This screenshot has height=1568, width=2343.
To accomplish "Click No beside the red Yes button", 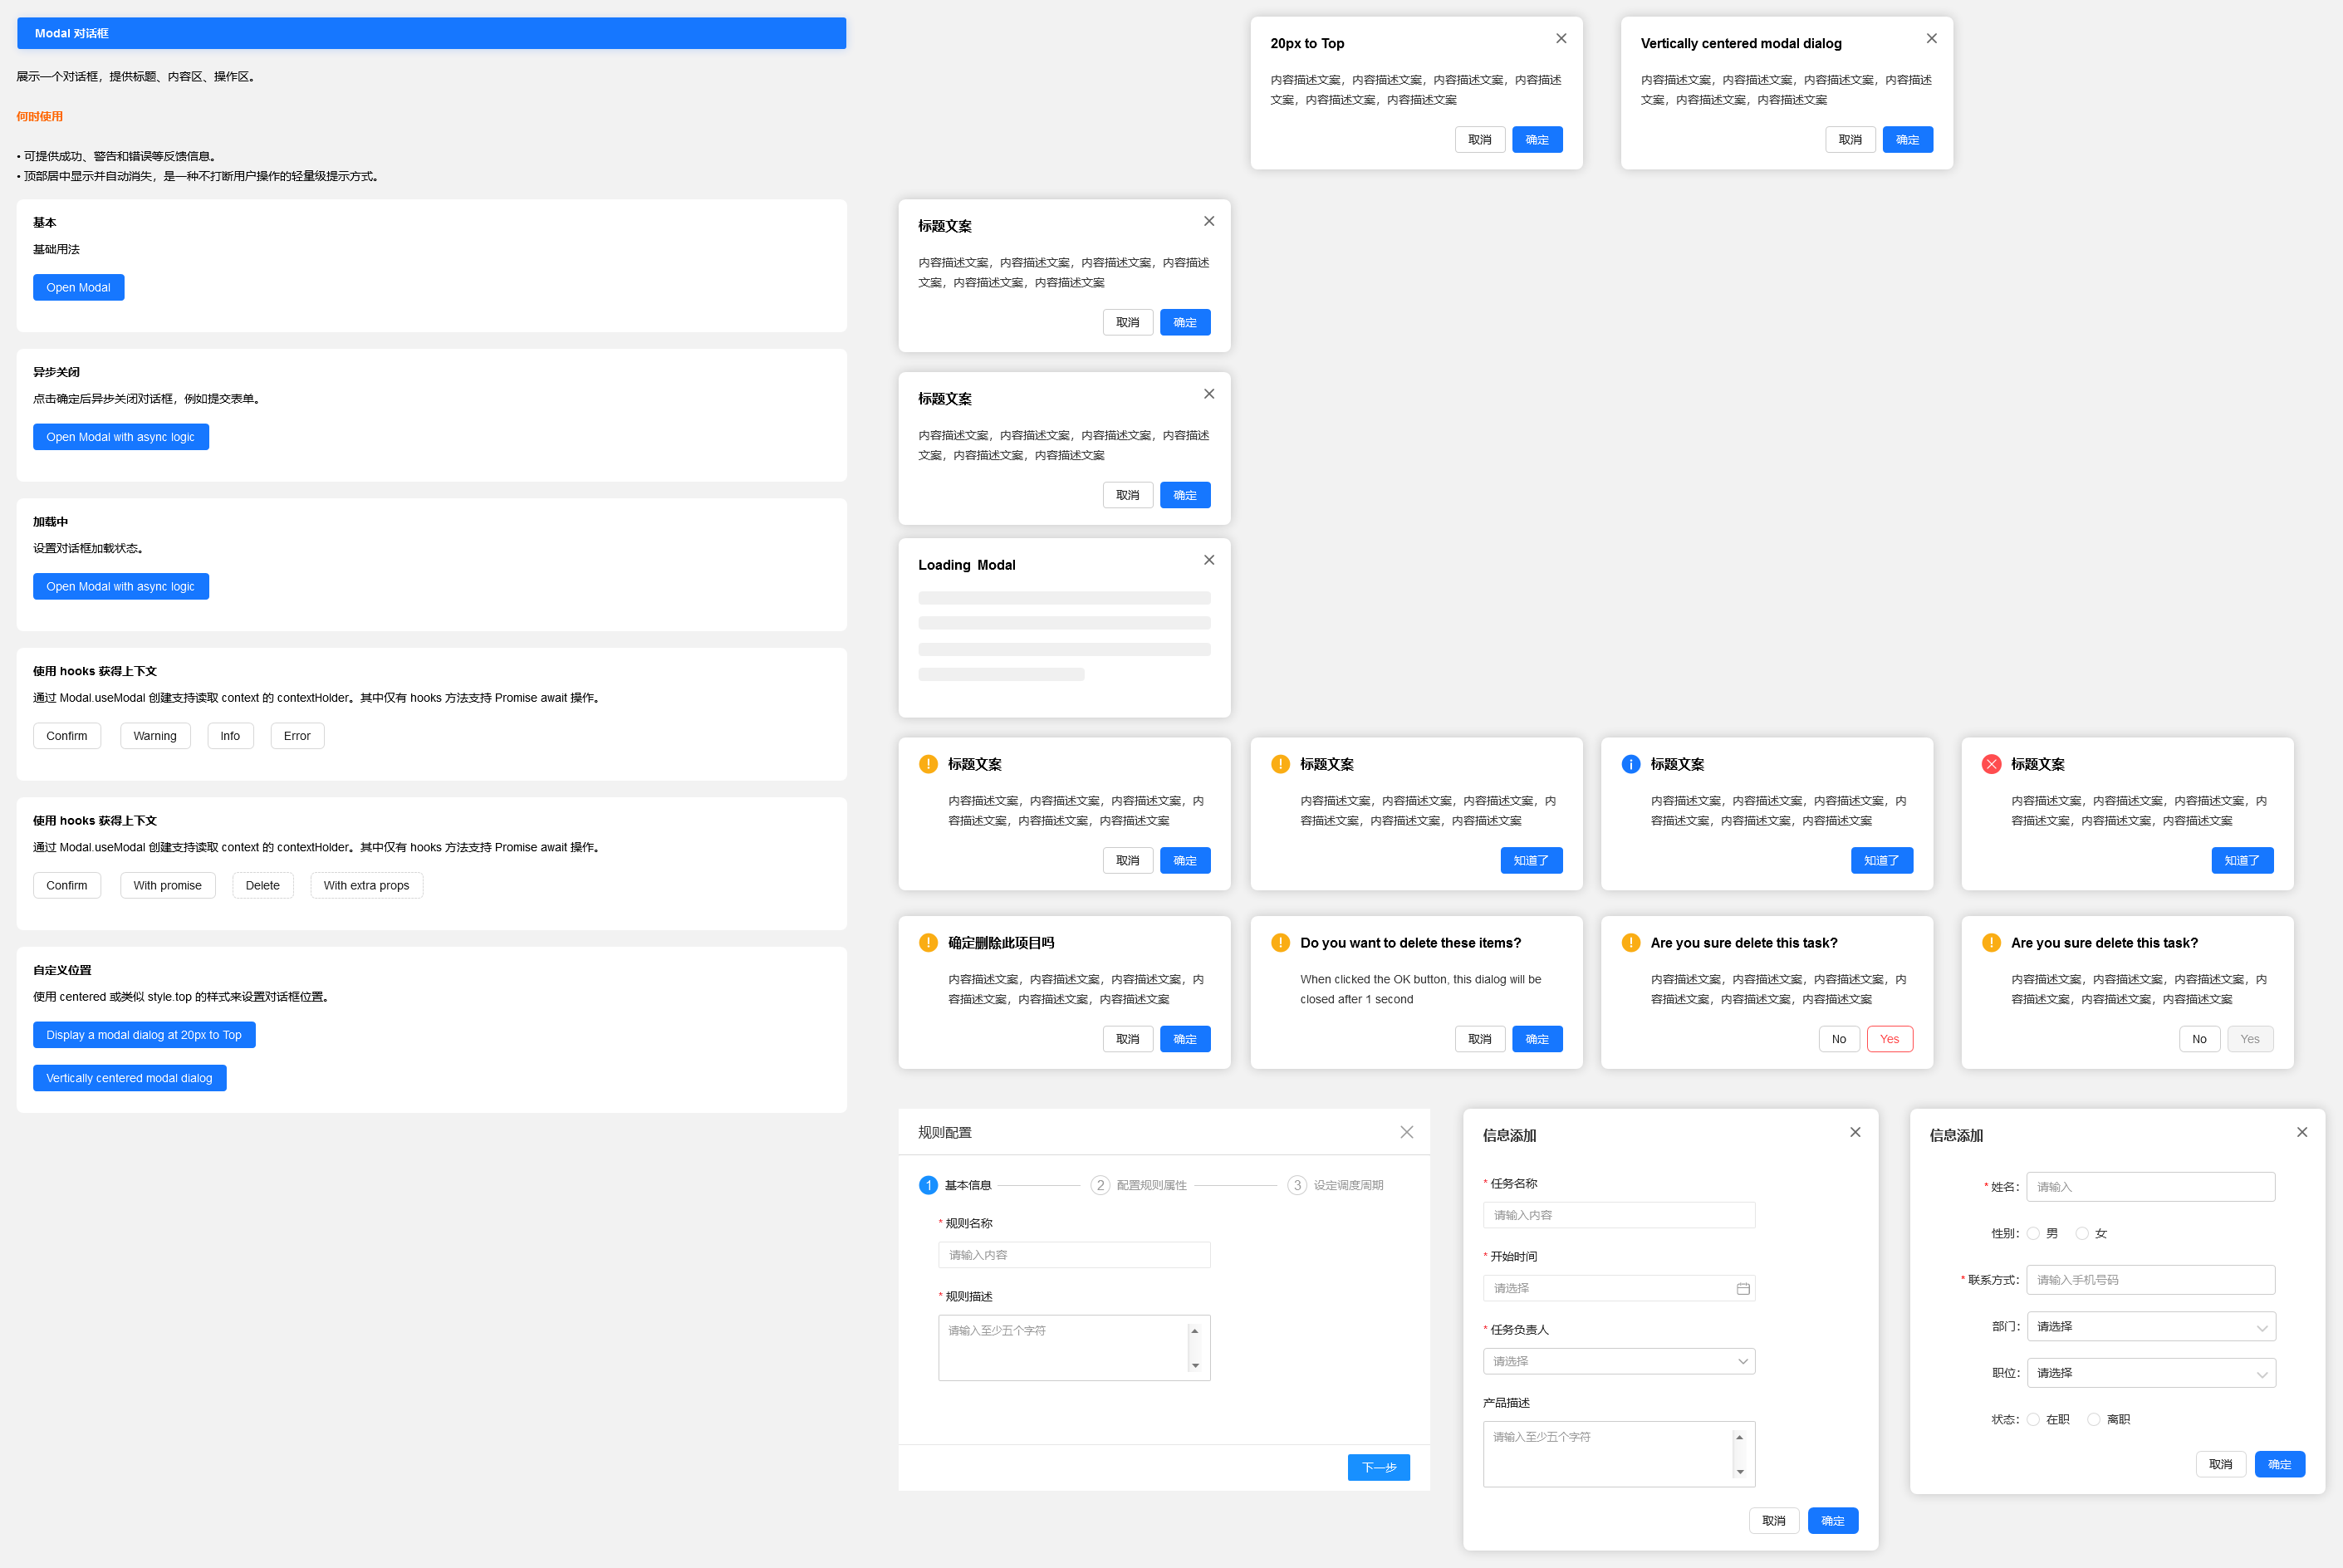I will pyautogui.click(x=1838, y=1039).
